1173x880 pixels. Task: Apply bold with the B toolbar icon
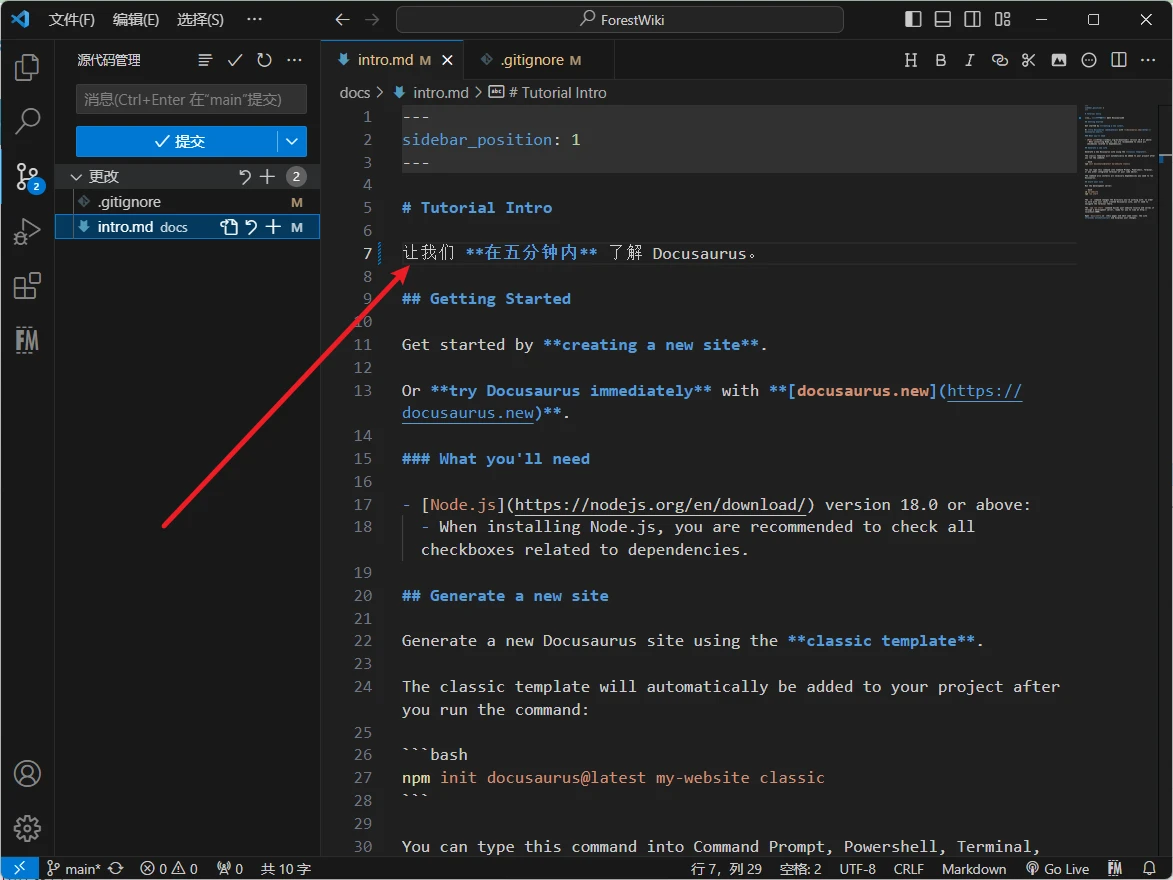click(940, 60)
